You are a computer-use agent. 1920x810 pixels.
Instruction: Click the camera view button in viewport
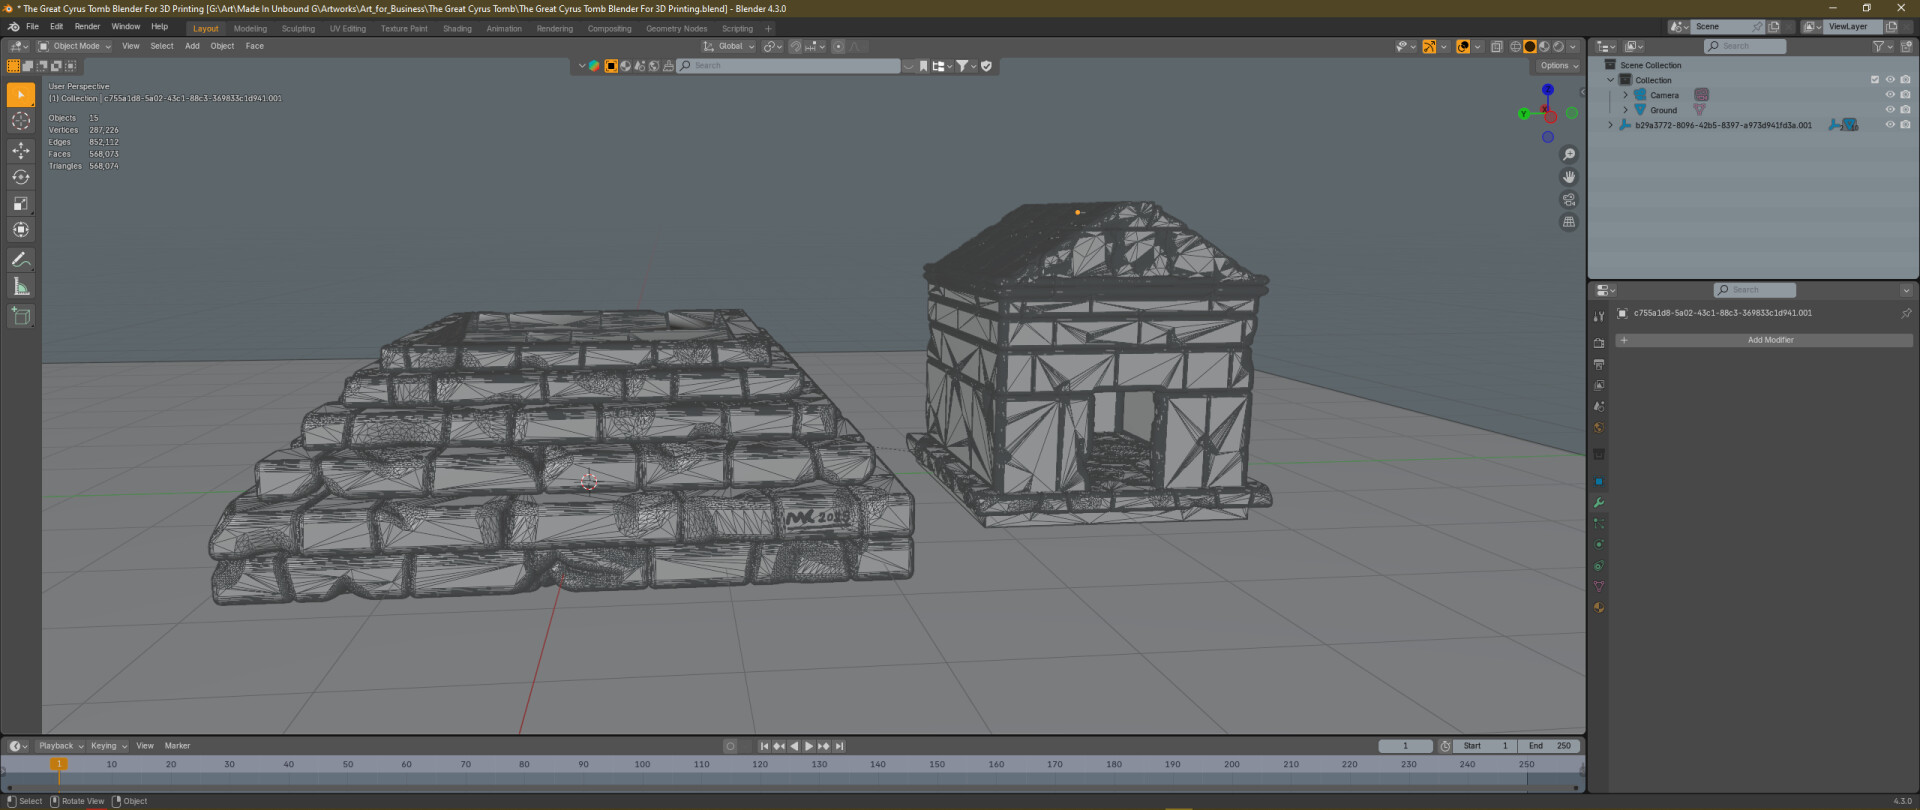[x=1568, y=200]
